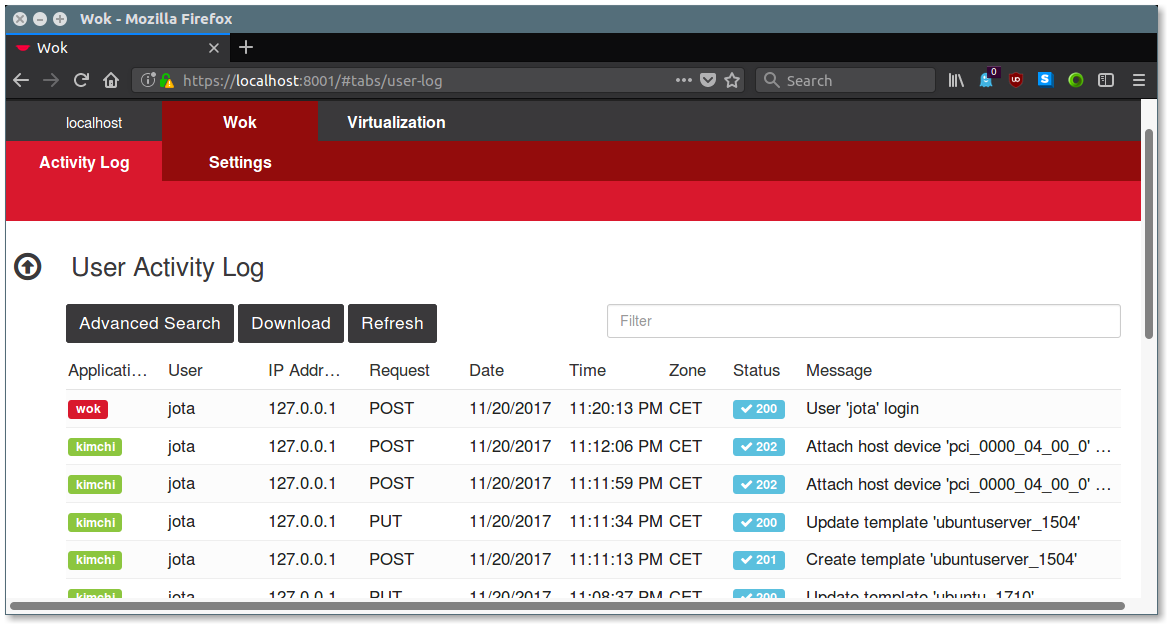Open page actions three-dots menu
Viewport: 1167px width, 624px height.
click(x=684, y=80)
